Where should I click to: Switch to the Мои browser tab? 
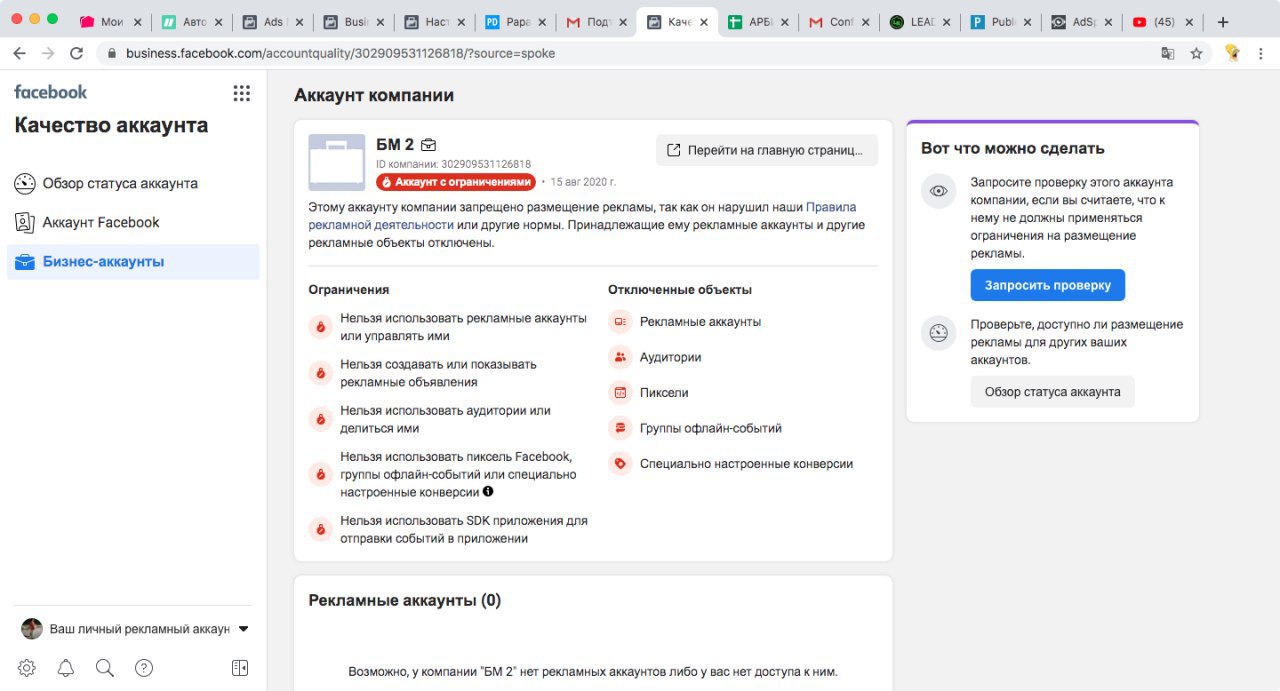click(111, 22)
